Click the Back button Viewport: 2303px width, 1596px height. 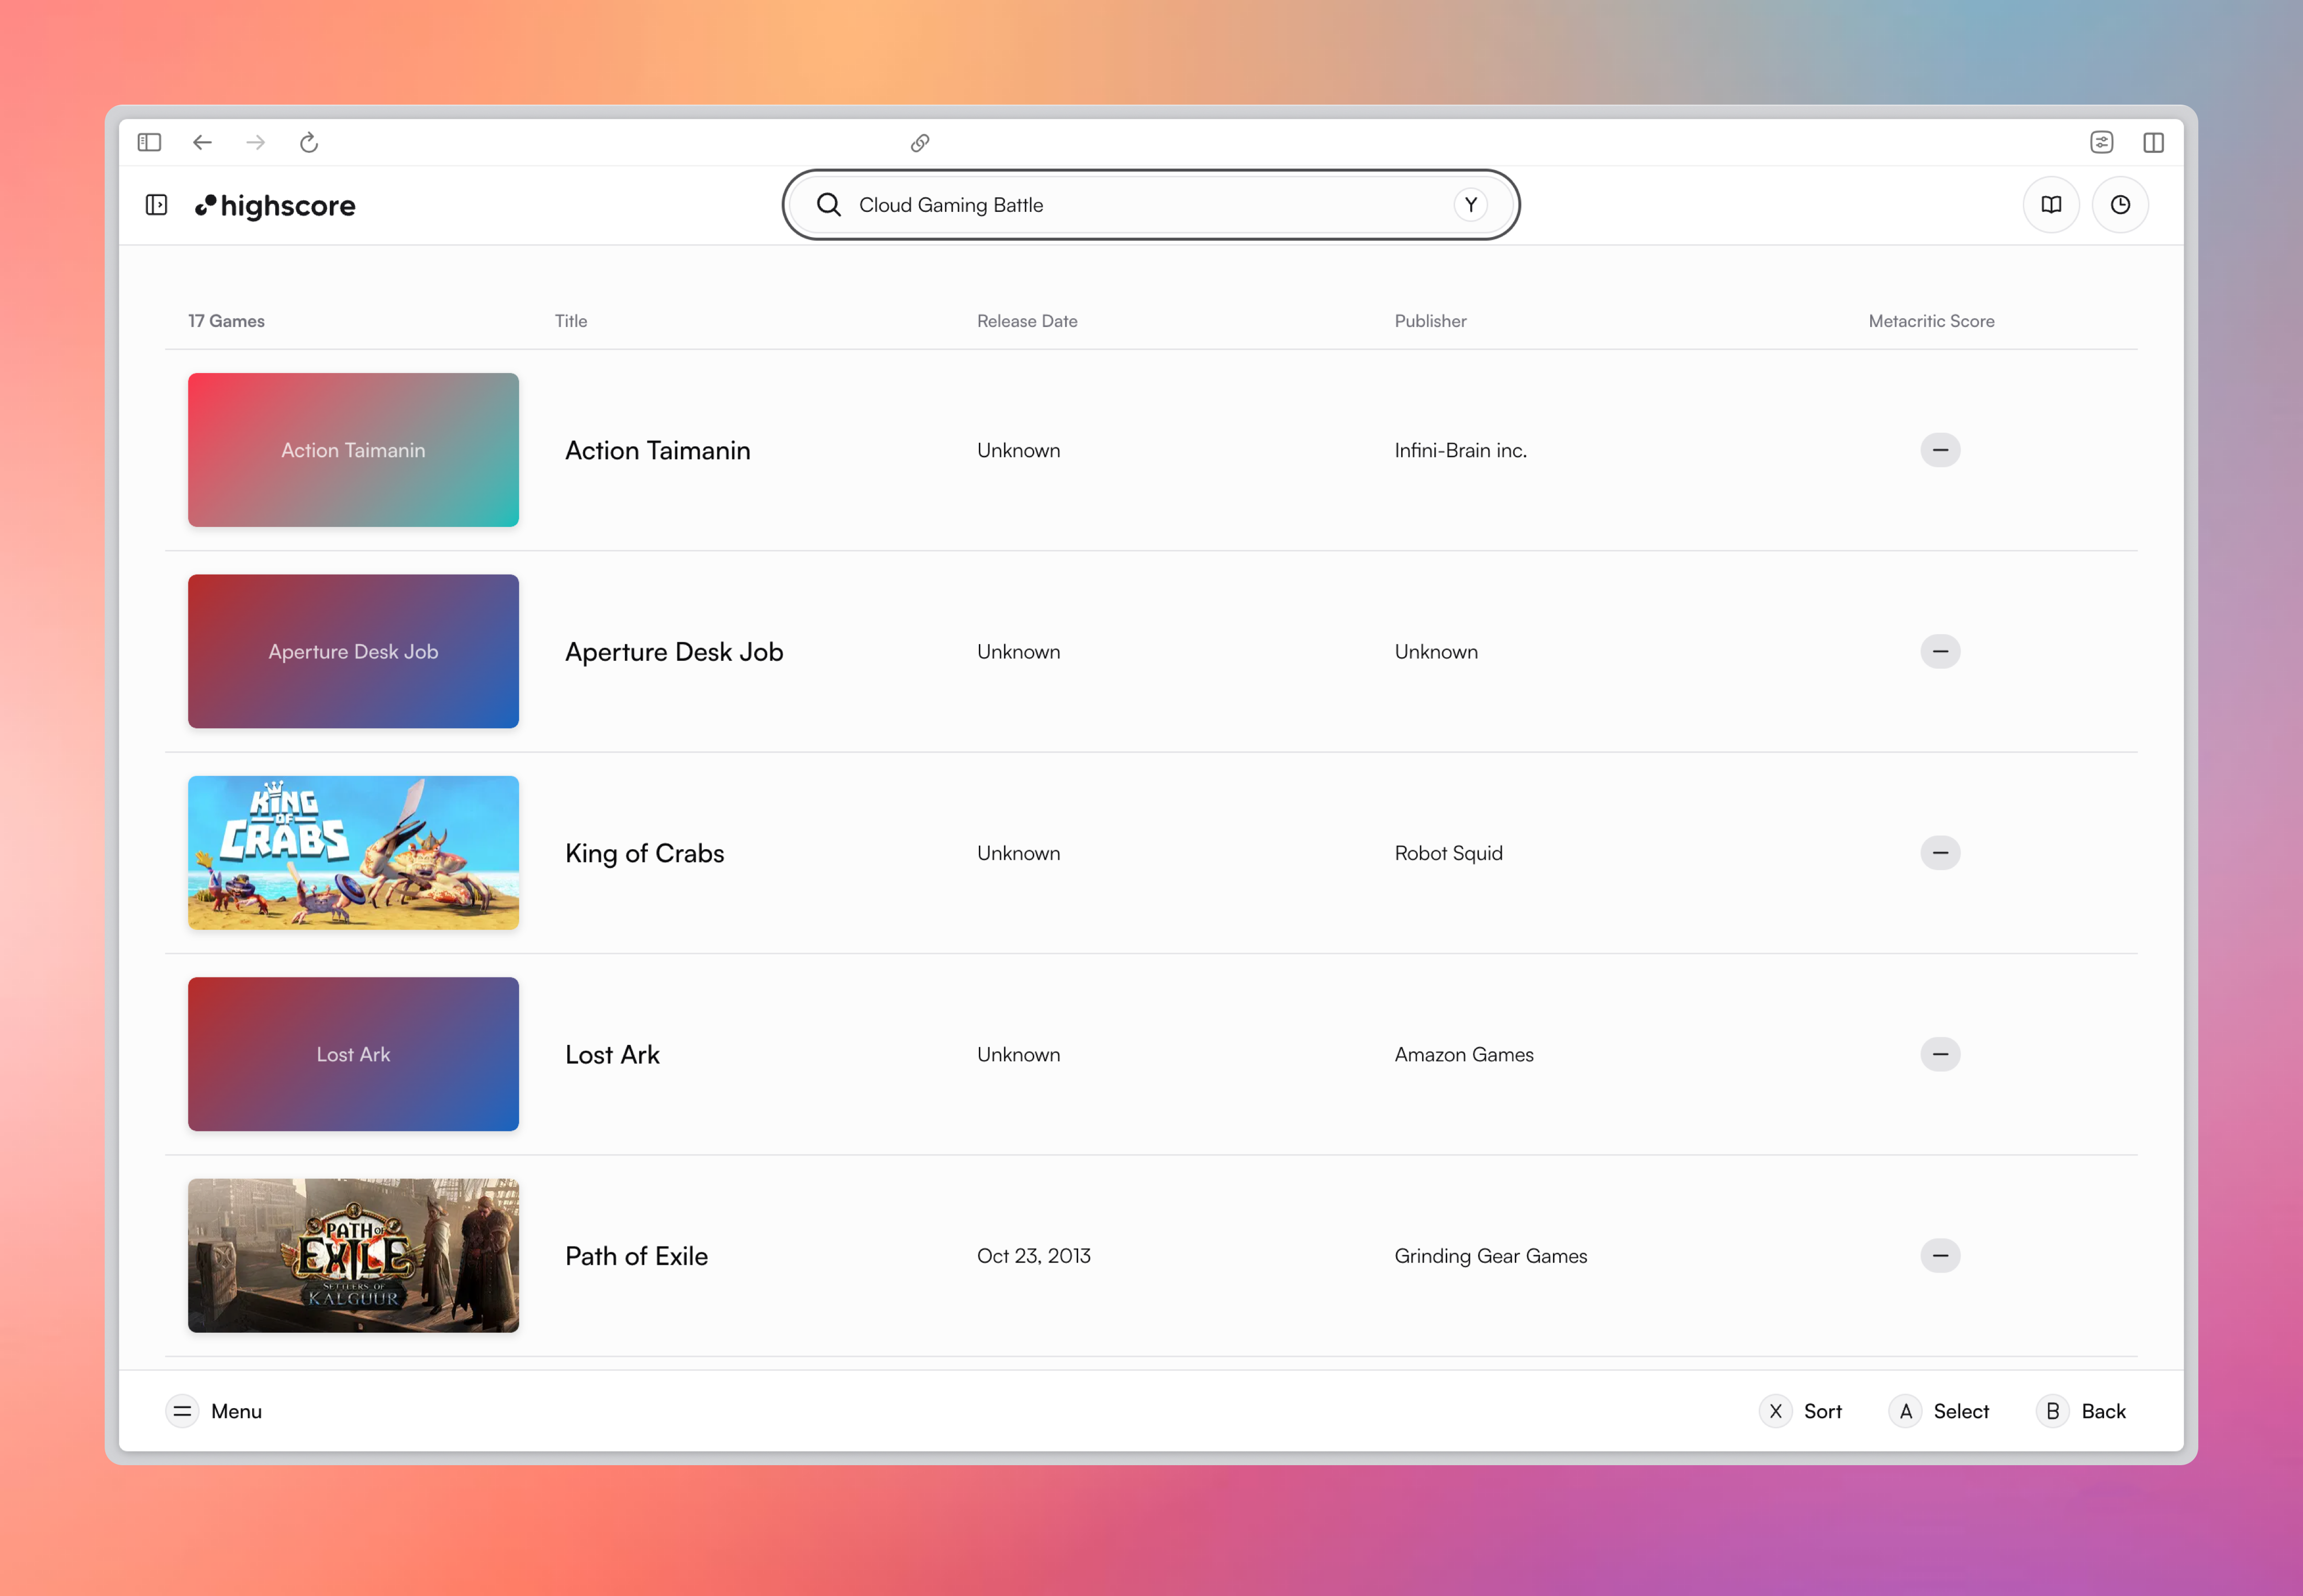(x=2081, y=1411)
